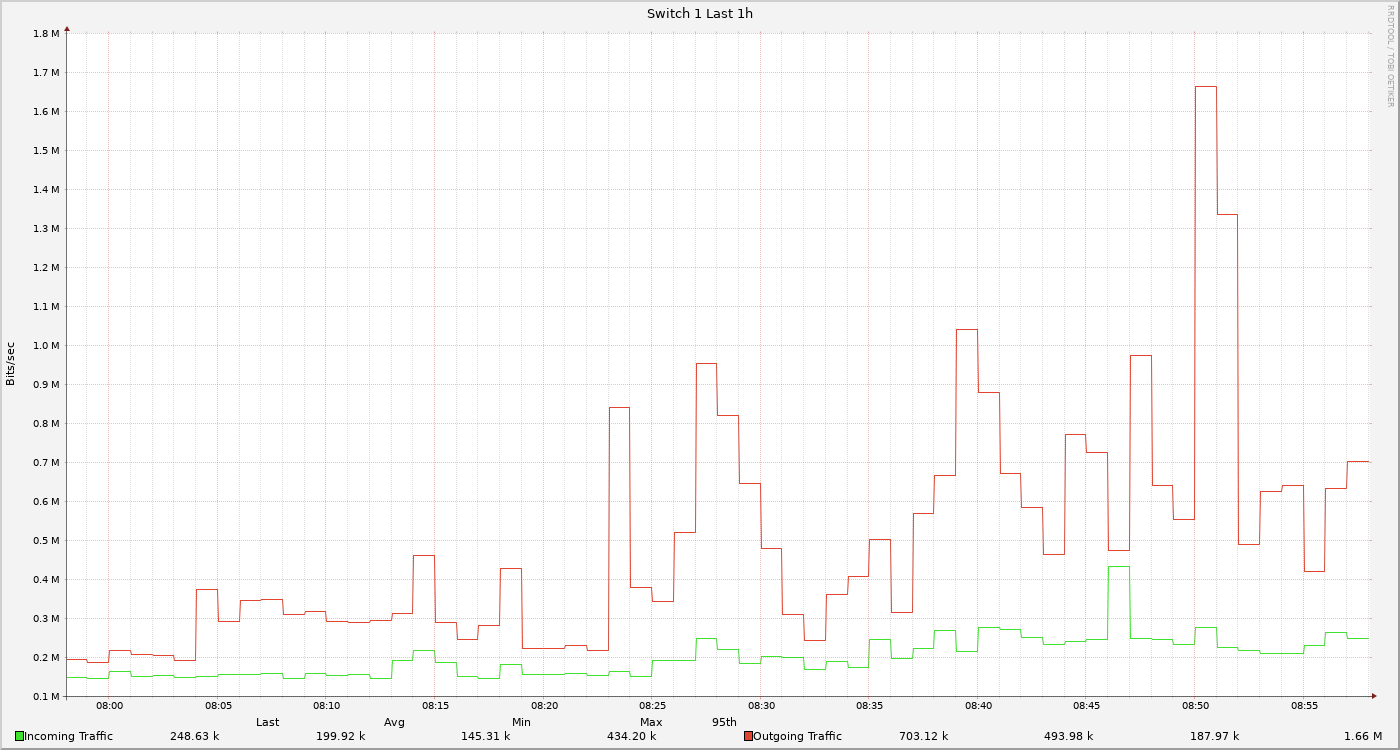This screenshot has height=750, width=1400.
Task: Click the "Switch 1 Last 1h" graph title
Action: click(x=699, y=13)
